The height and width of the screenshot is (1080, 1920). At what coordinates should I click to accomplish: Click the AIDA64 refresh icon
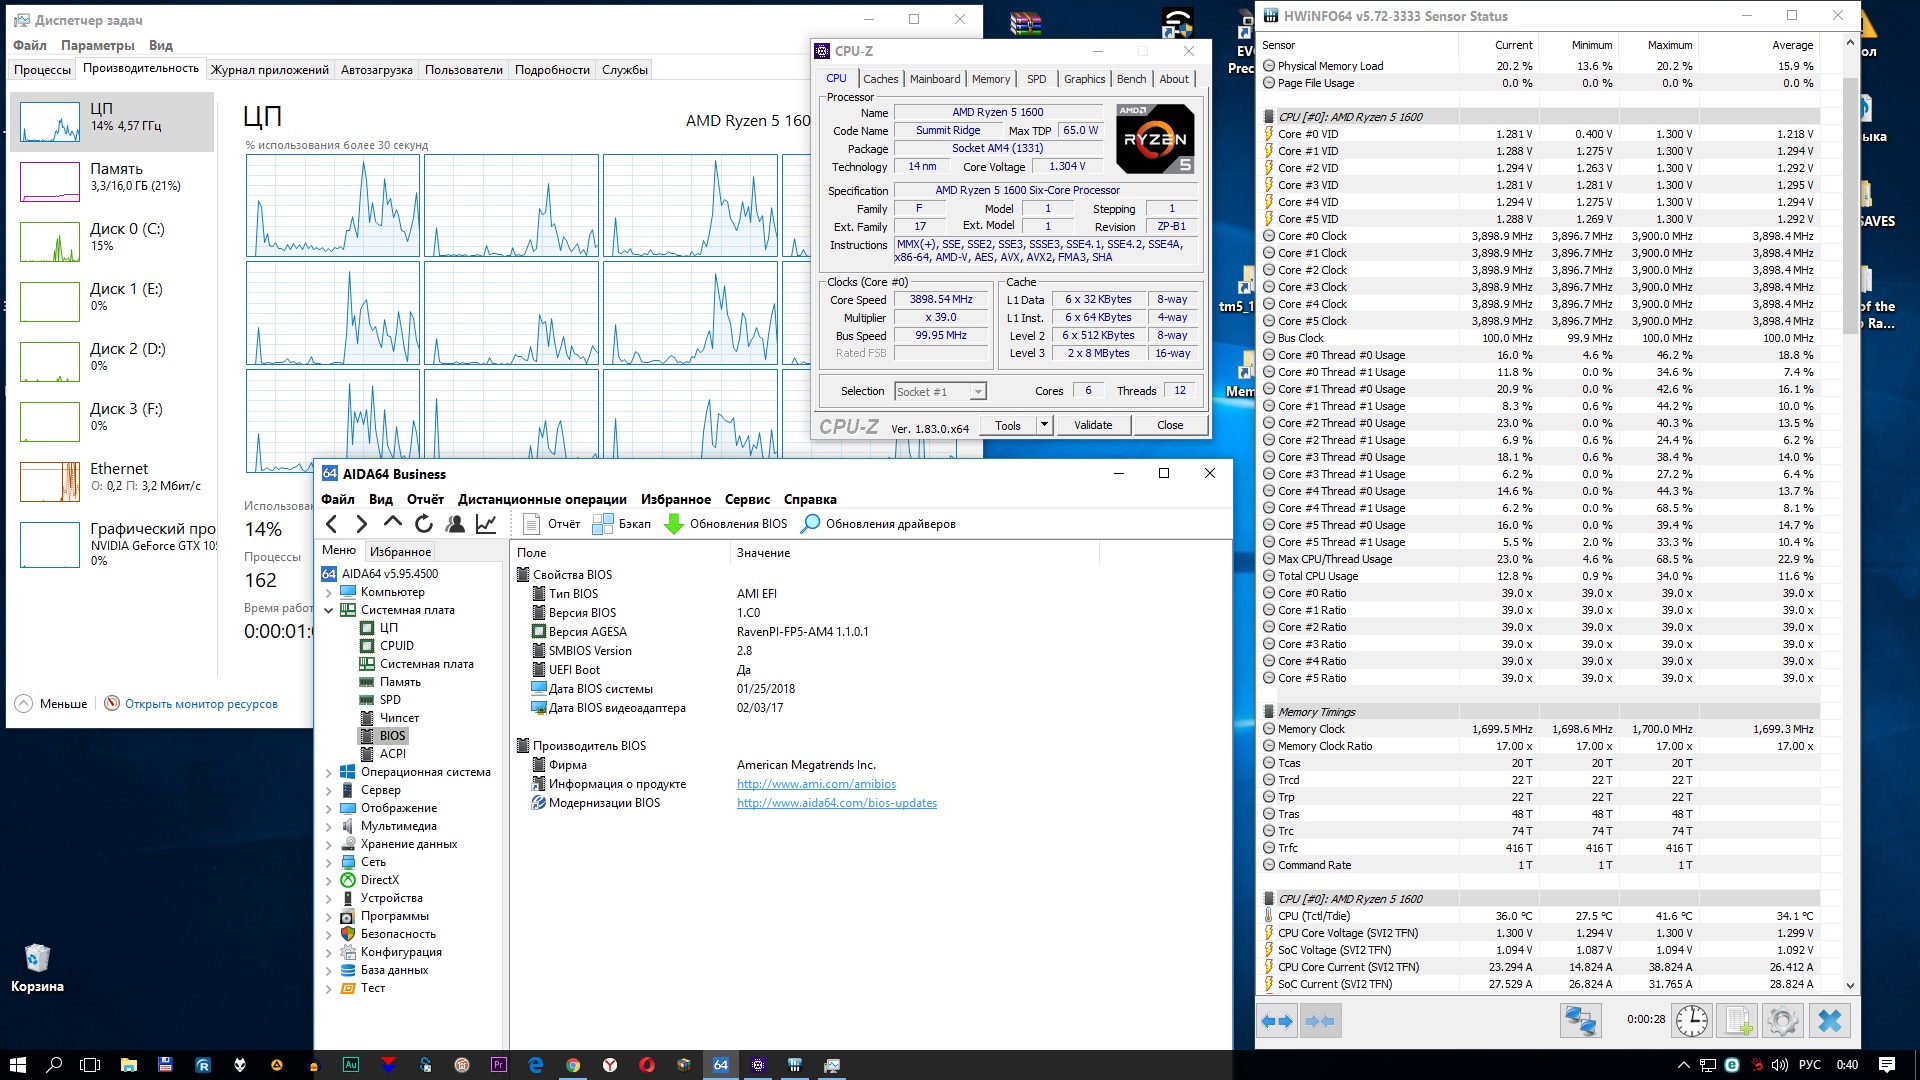click(424, 523)
